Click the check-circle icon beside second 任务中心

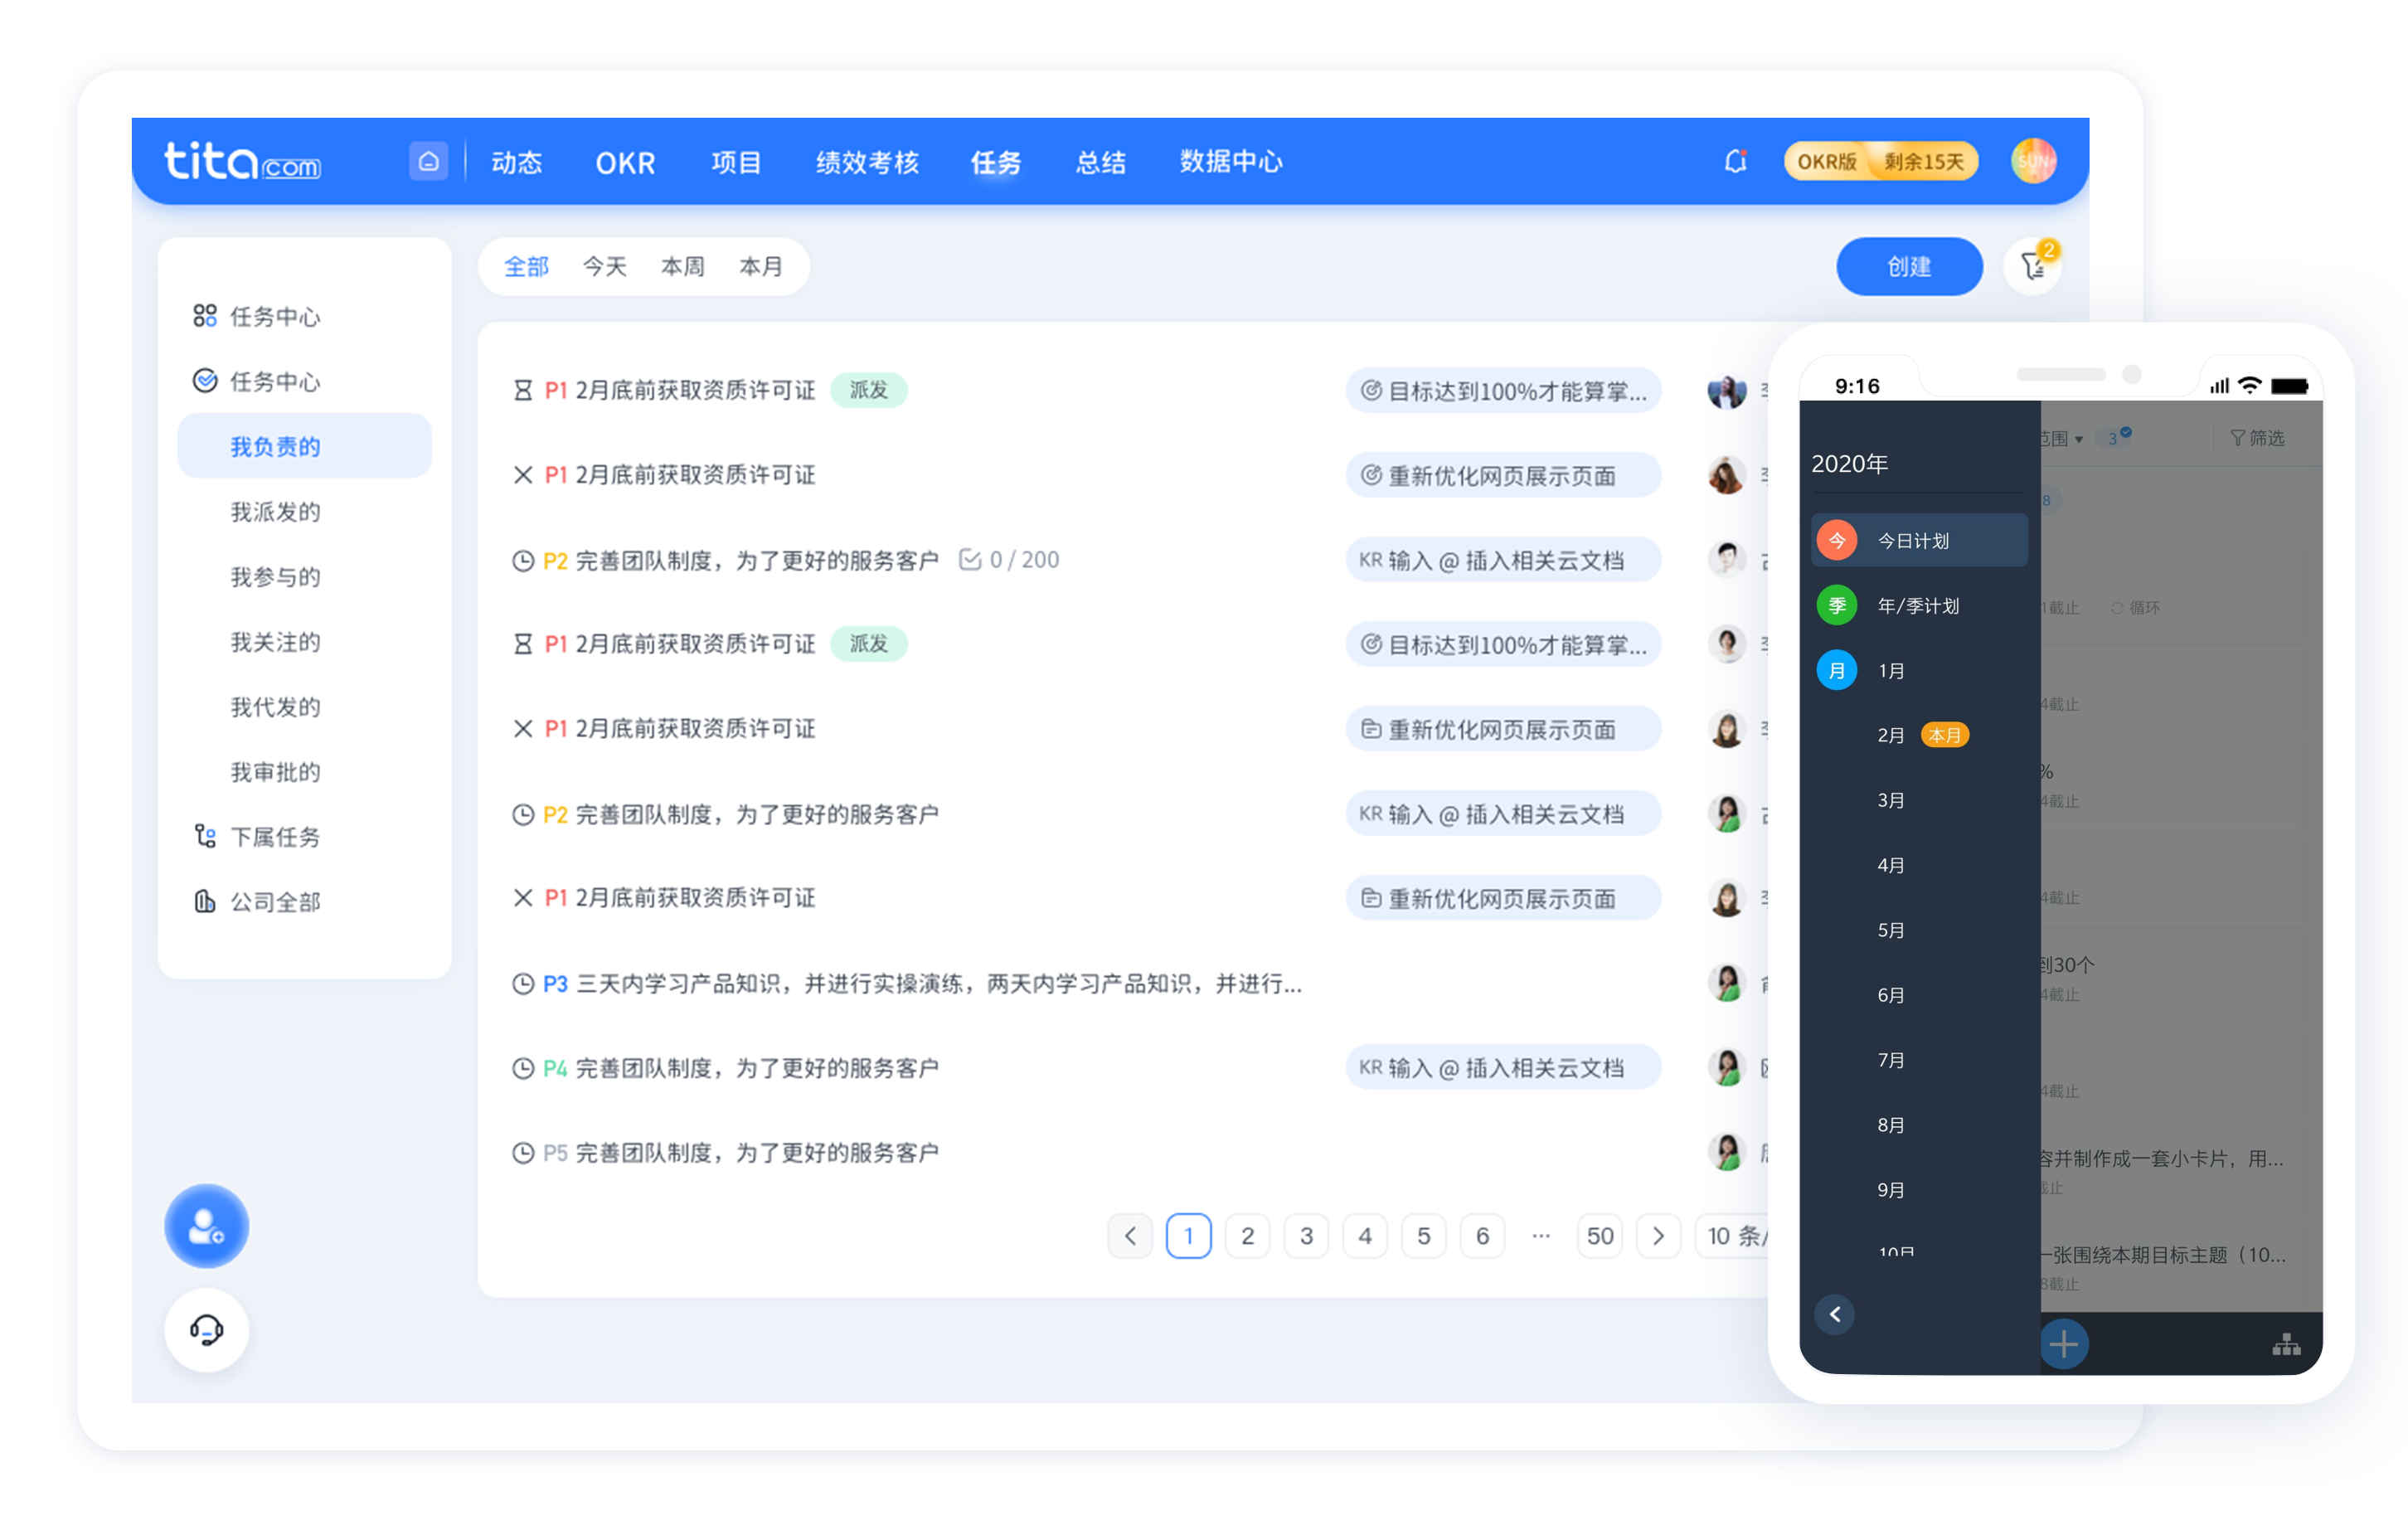[205, 381]
